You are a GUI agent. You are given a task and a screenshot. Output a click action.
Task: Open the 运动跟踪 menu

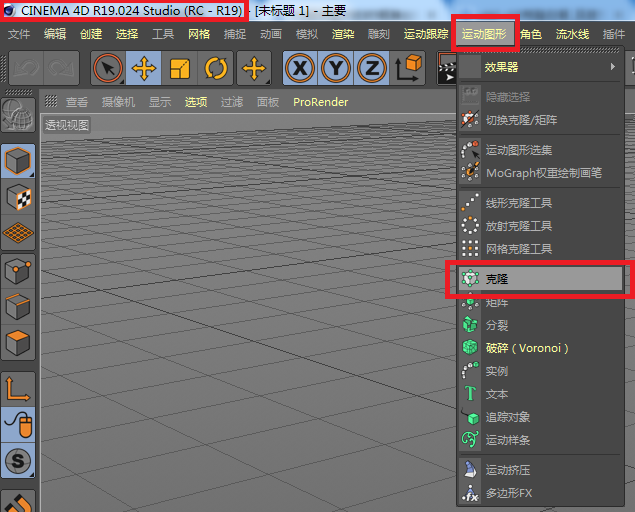click(x=426, y=34)
